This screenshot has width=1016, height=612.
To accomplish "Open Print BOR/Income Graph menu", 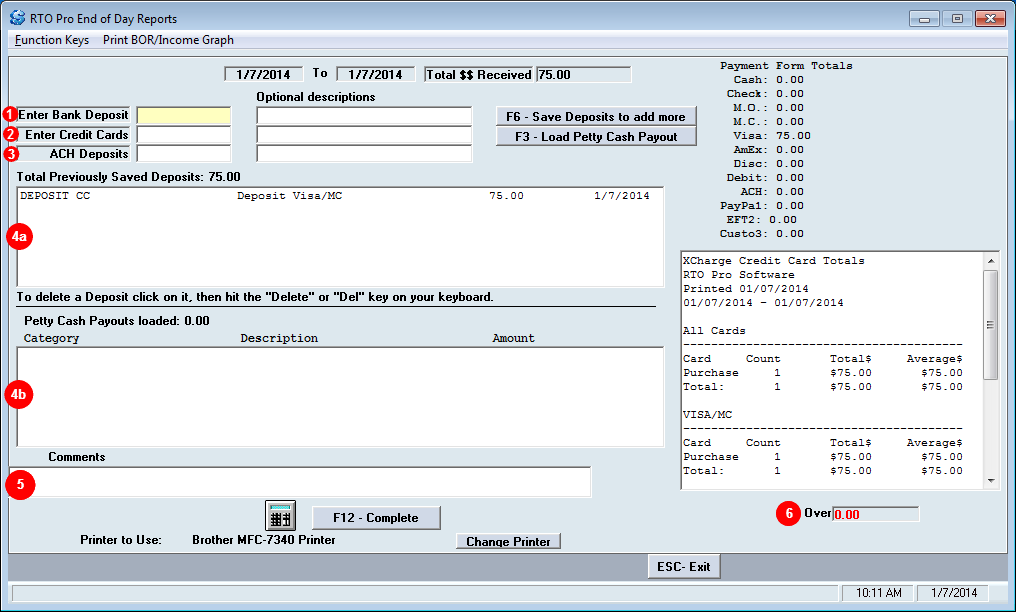I will pyautogui.click(x=168, y=40).
